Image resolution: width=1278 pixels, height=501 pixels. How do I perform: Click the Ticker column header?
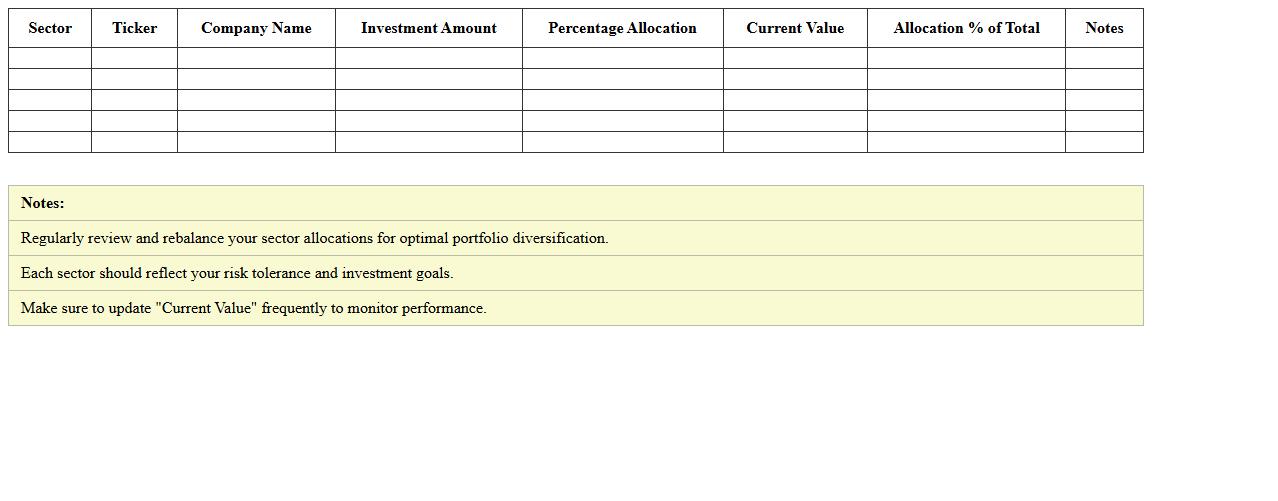134,28
